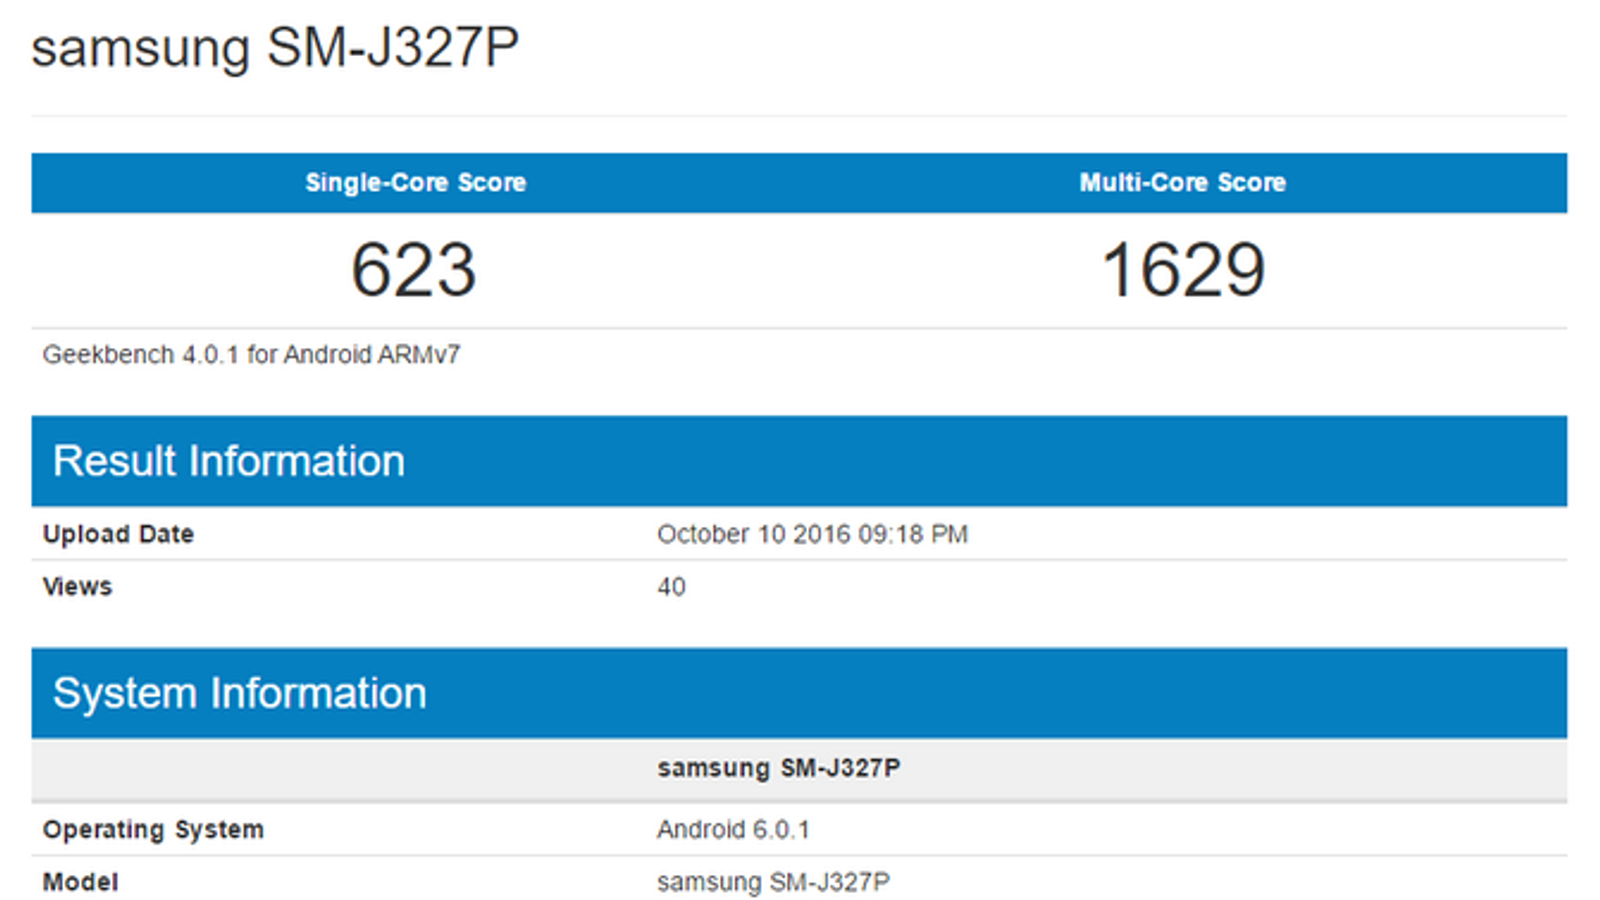Click the Model label
Image resolution: width=1600 pixels, height=900 pixels.
80,882
